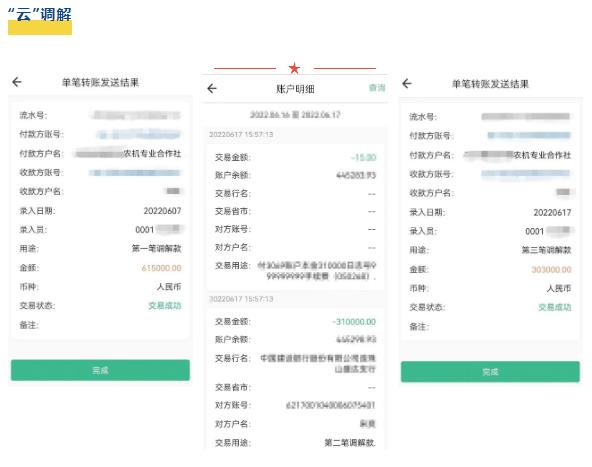Tap 完成 under the 第一笔调解款 transfer
The image size is (592, 467).
click(x=100, y=370)
